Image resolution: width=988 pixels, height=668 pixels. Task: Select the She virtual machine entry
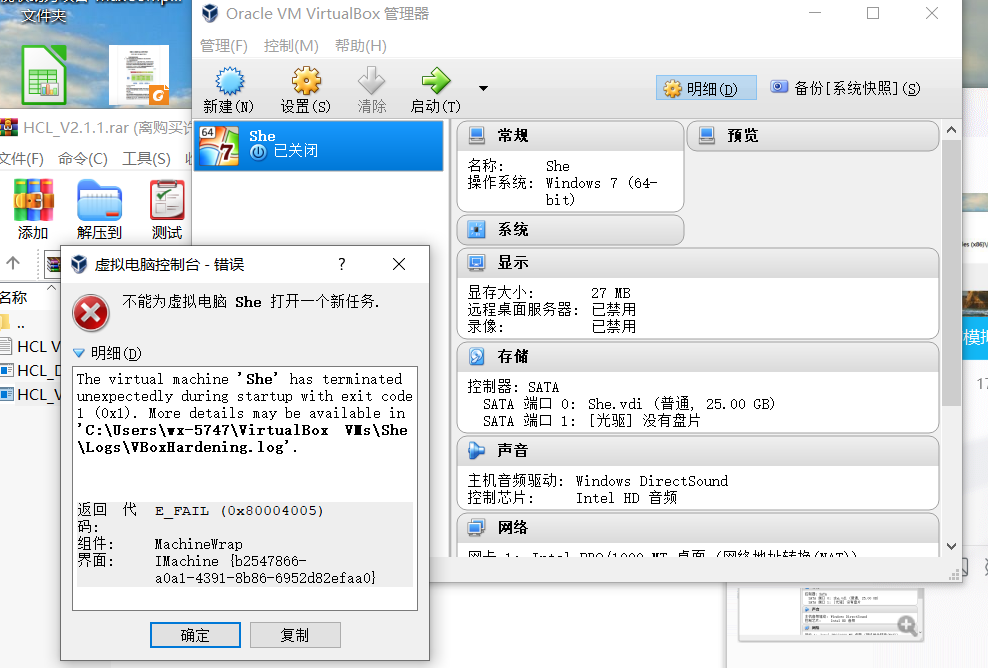[x=319, y=146]
